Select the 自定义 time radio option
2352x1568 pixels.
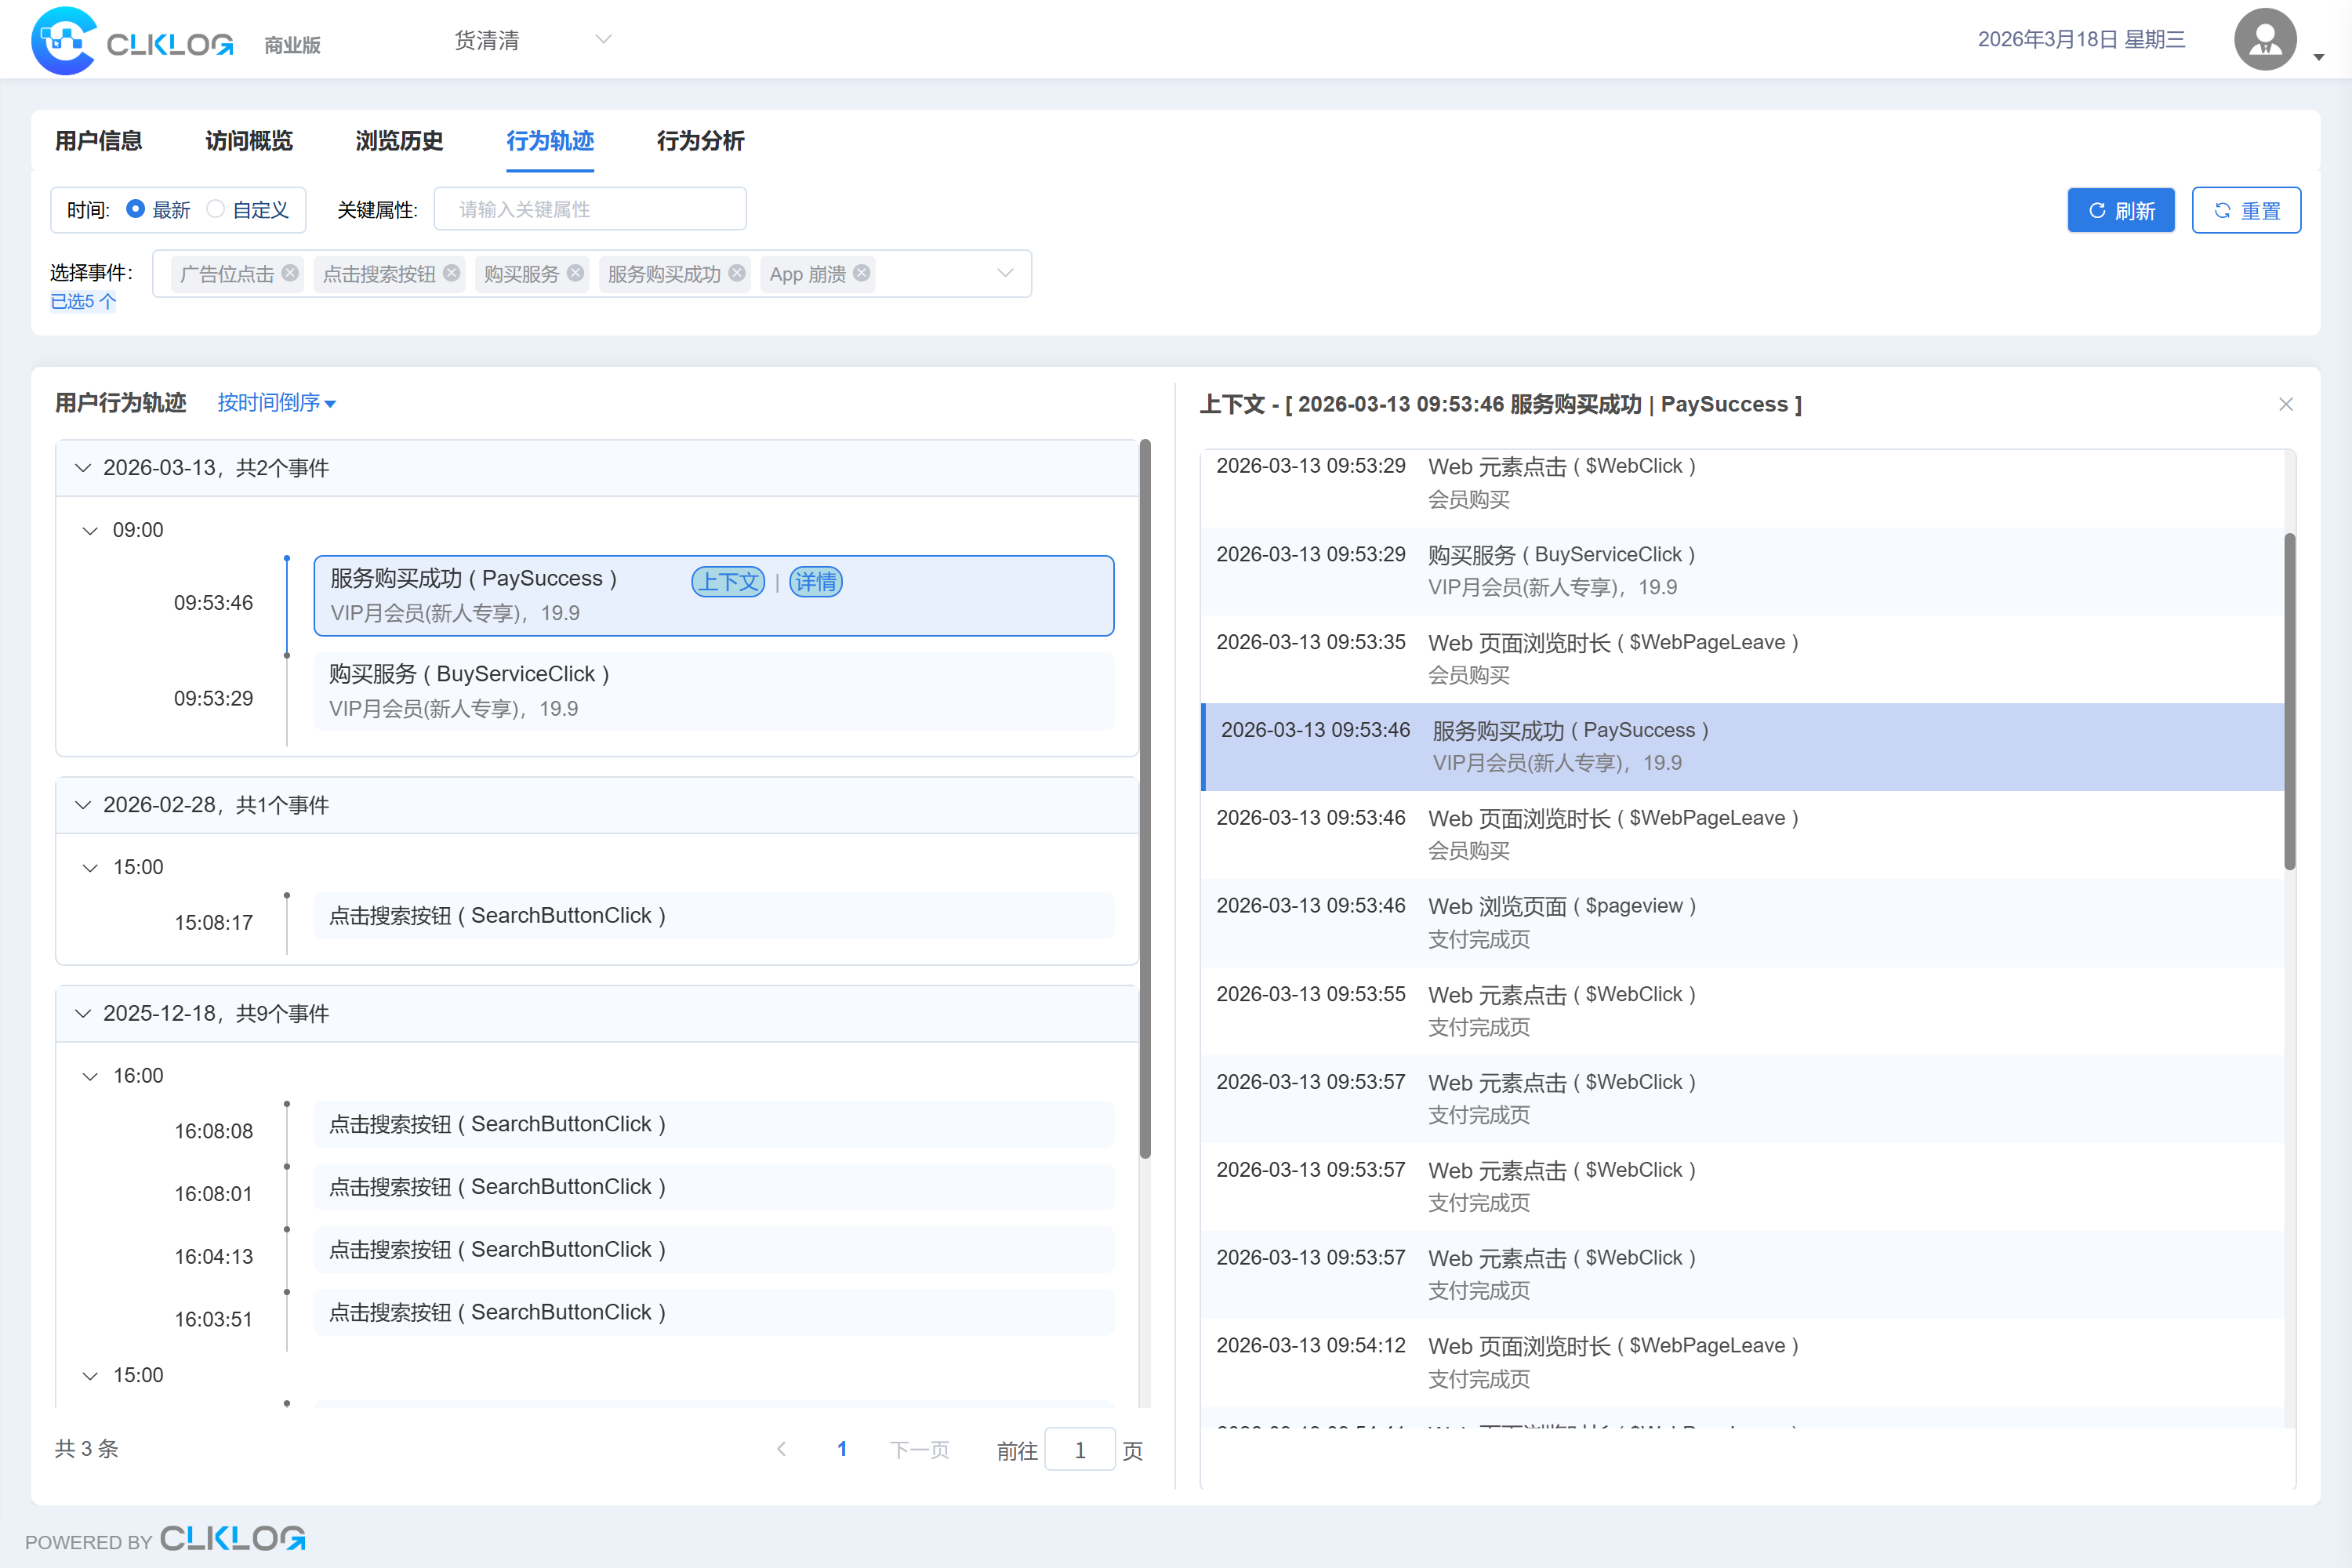(x=216, y=209)
